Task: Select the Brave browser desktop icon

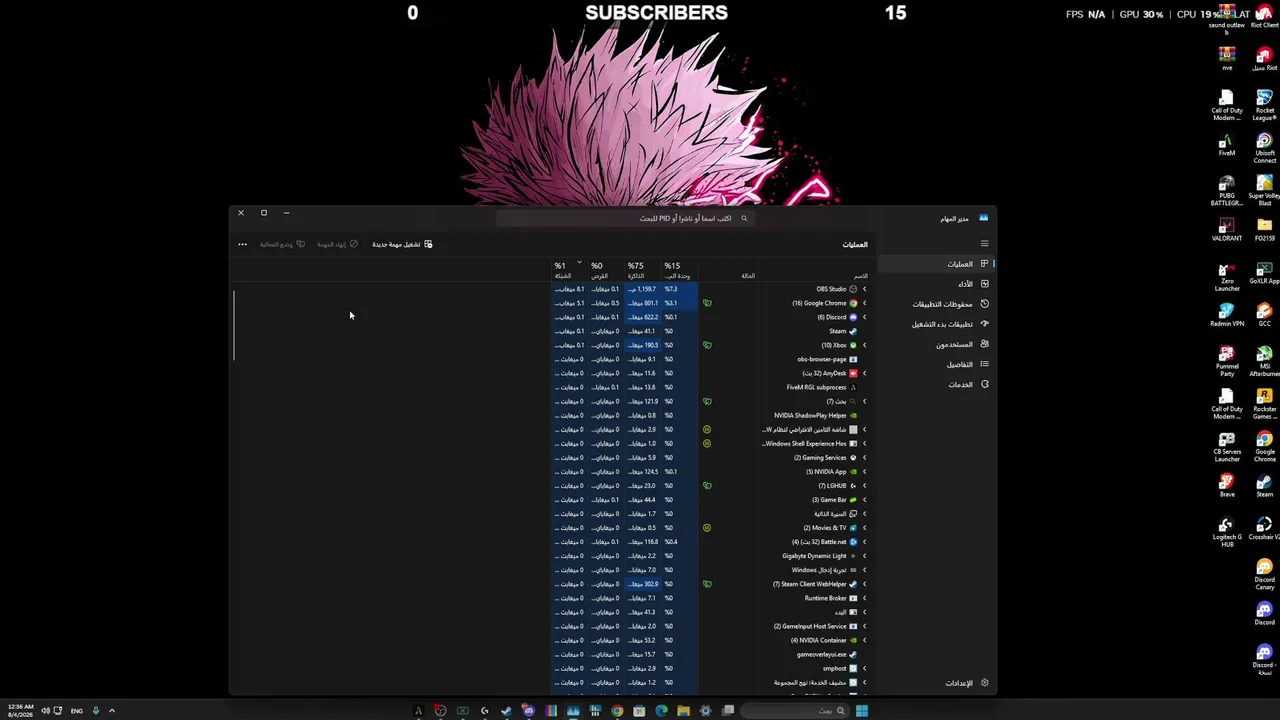Action: click(1227, 486)
